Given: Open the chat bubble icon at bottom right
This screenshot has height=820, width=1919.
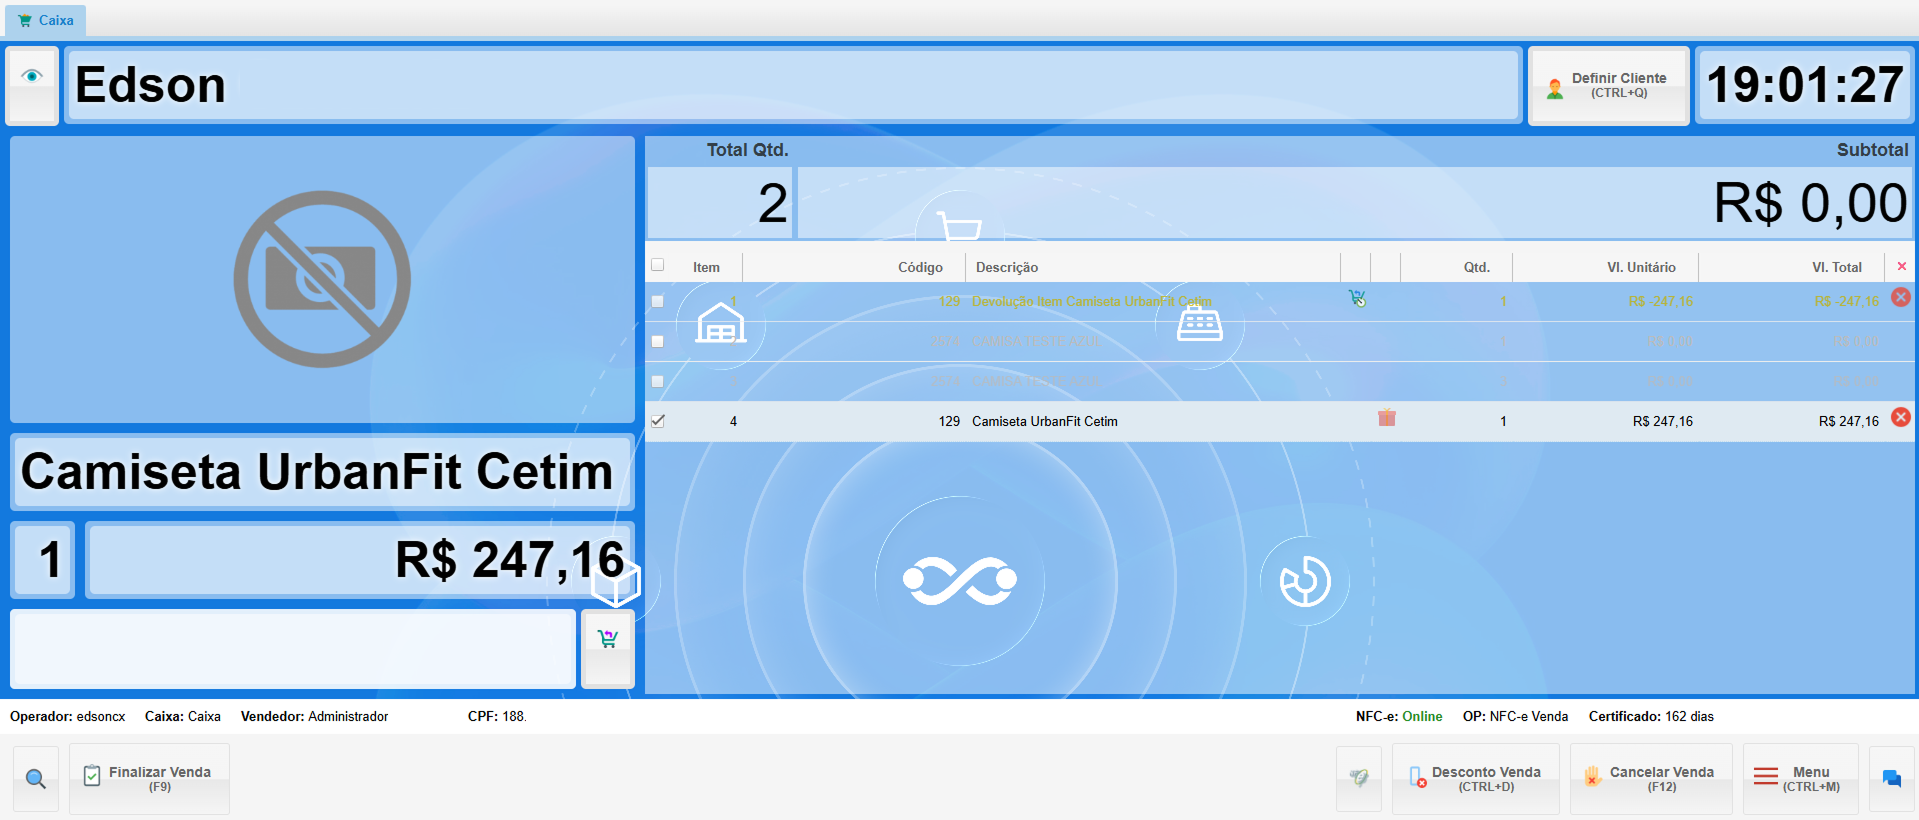Looking at the screenshot, I should point(1891,779).
